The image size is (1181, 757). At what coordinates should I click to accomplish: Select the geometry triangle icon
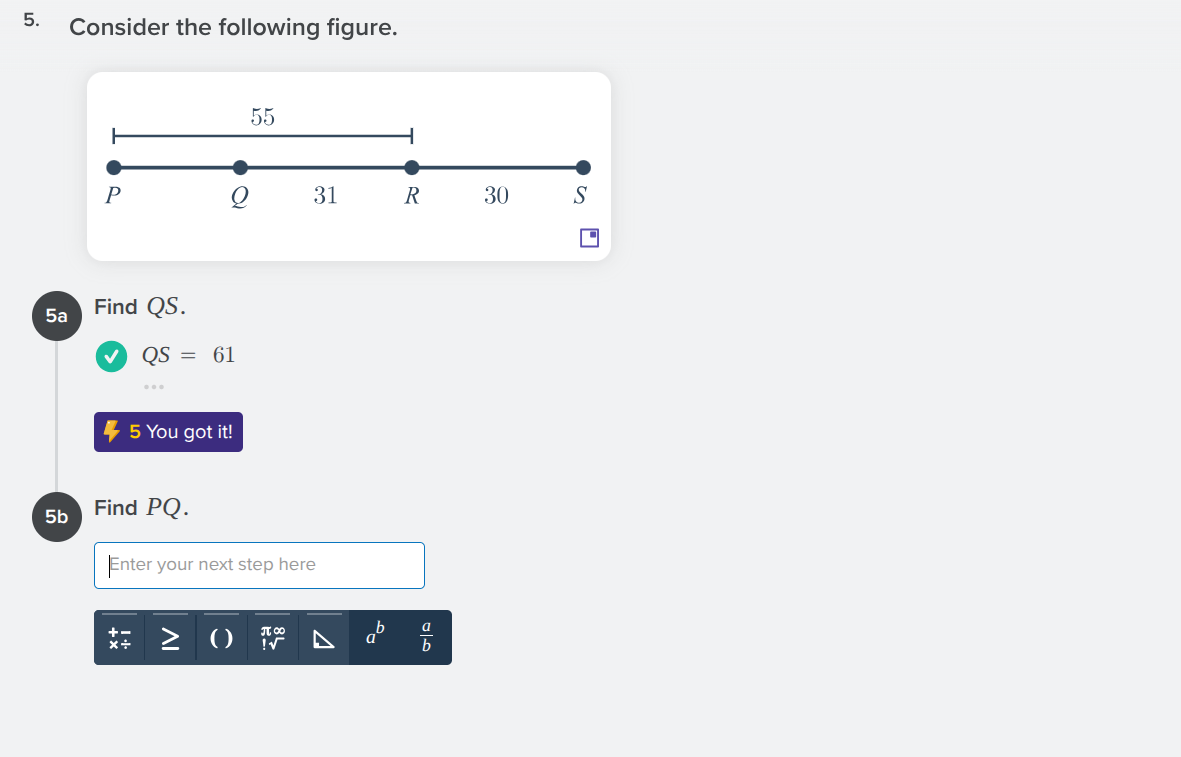[323, 637]
